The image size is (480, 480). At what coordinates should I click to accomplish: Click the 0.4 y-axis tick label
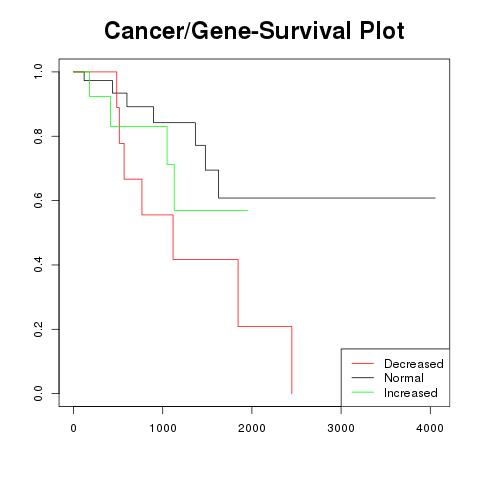pos(38,265)
